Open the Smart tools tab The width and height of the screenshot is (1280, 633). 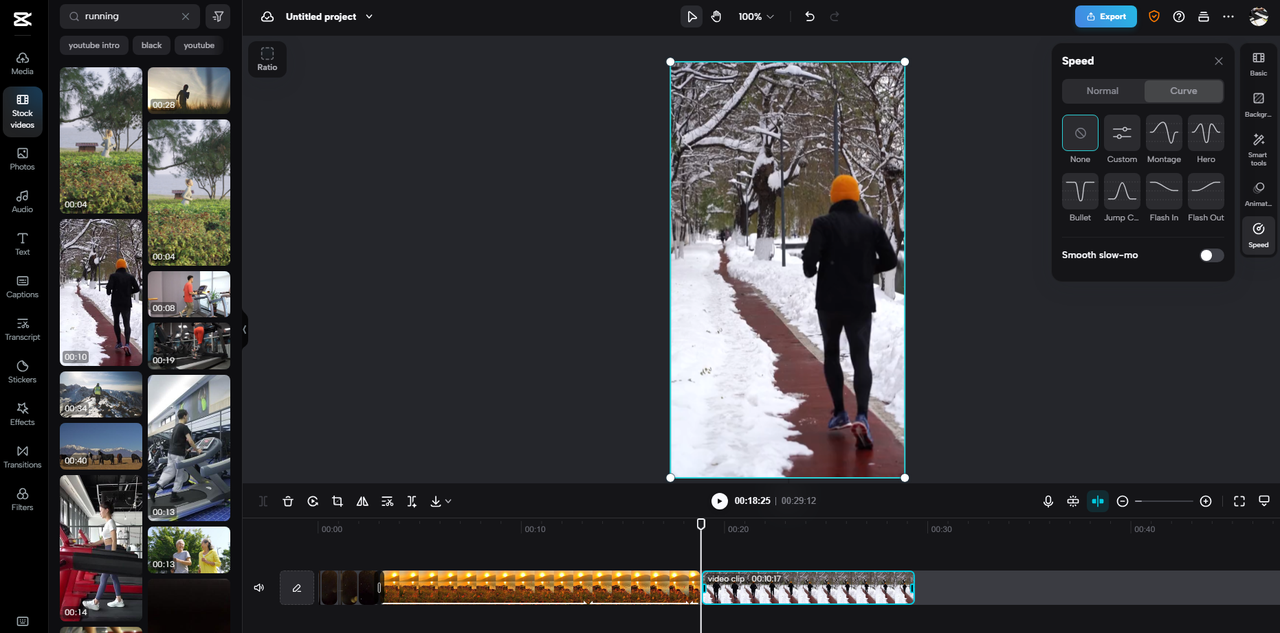click(1258, 151)
